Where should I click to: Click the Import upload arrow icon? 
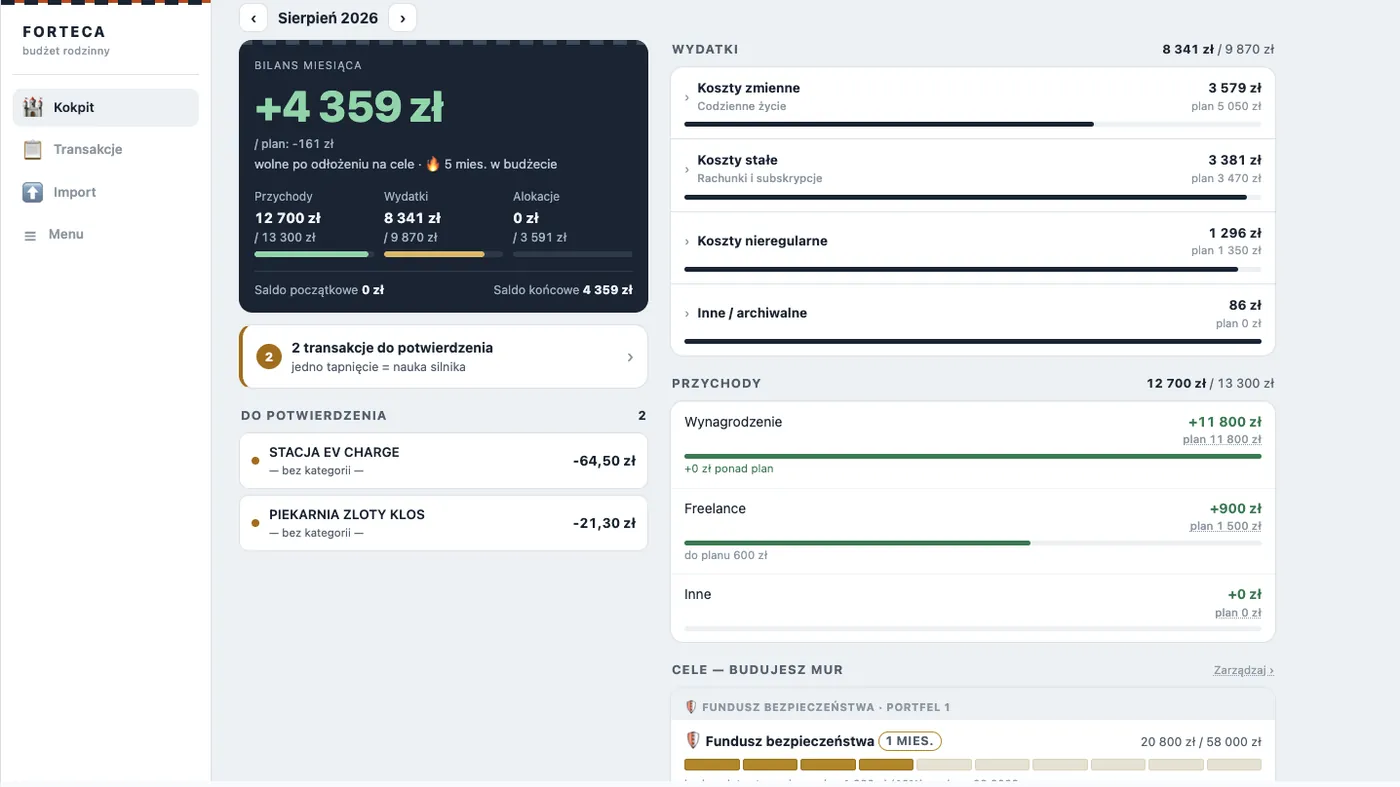coord(33,192)
